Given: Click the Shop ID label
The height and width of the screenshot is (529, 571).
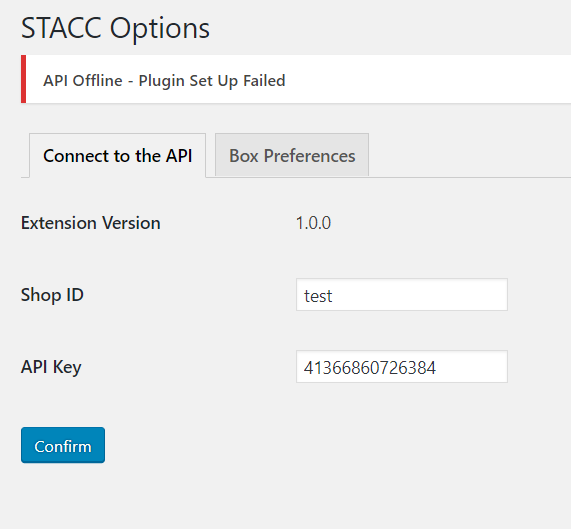Looking at the screenshot, I should click(x=52, y=295).
